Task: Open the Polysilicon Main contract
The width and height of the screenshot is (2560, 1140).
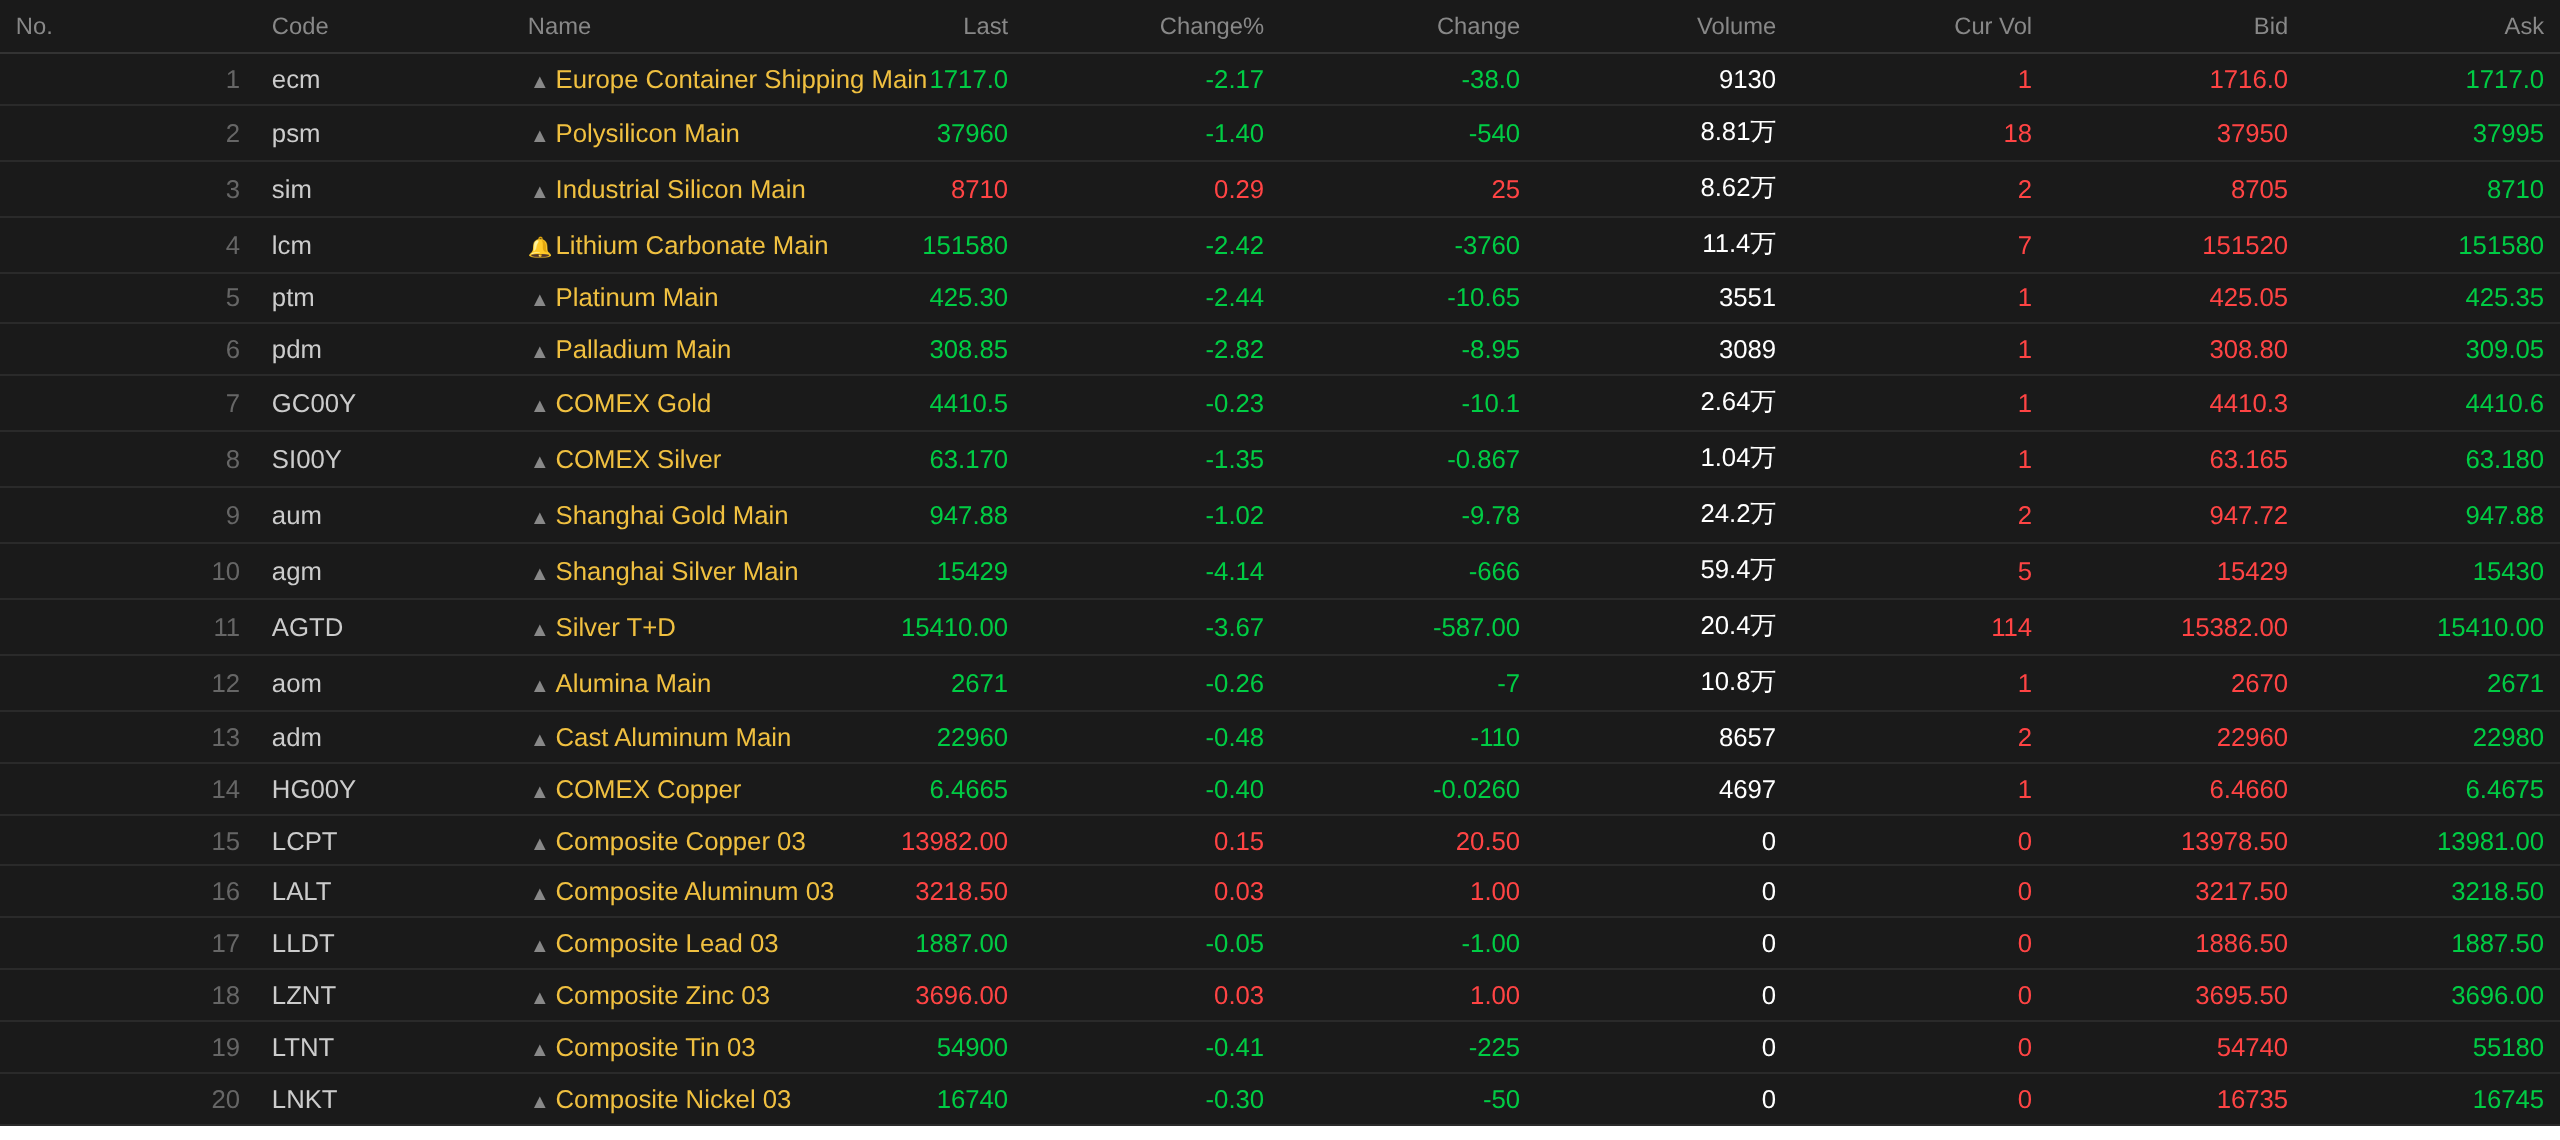Action: 647,133
